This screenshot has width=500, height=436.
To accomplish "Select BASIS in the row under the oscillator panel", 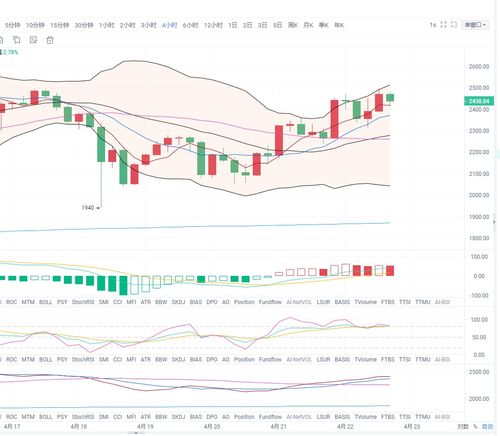I will (342, 359).
